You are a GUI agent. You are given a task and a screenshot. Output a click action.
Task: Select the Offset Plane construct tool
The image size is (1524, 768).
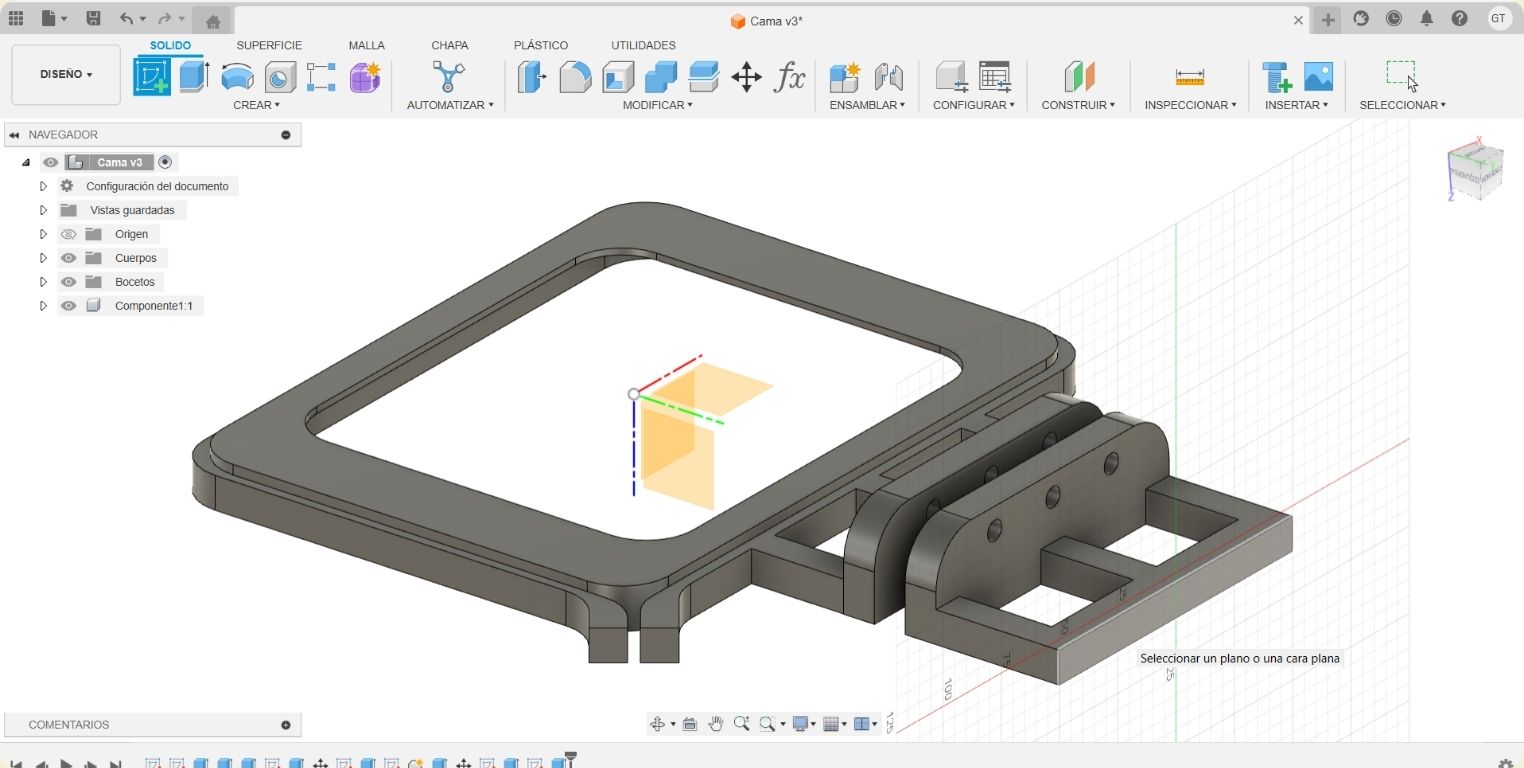pos(1078,77)
